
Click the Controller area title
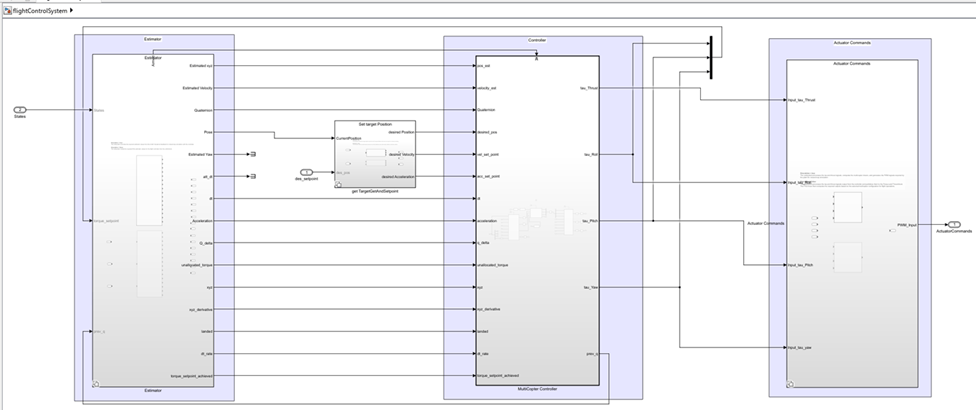pyautogui.click(x=537, y=40)
